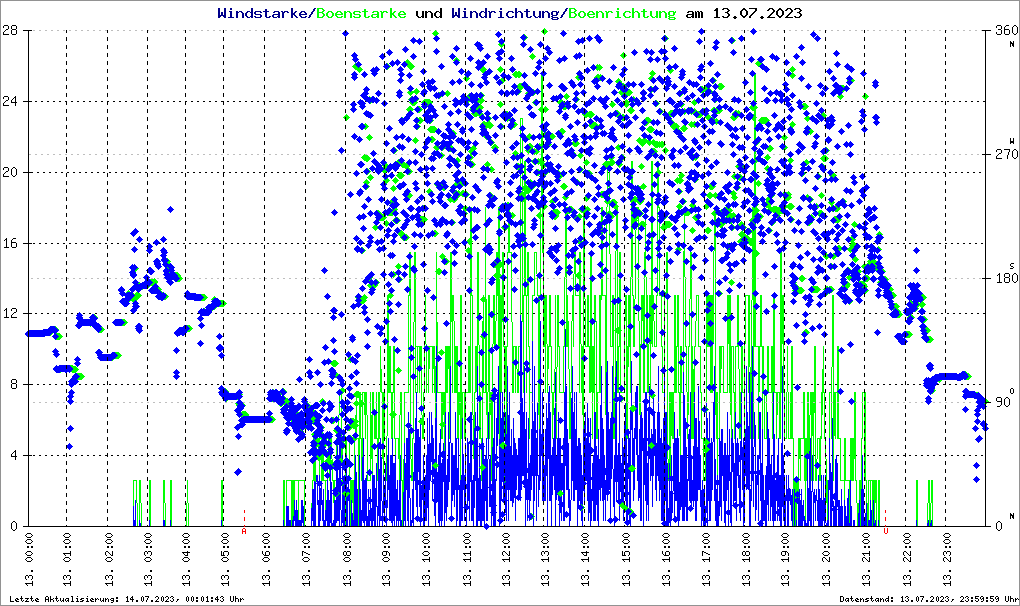The height and width of the screenshot is (606, 1020).
Task: Select the 4 value on left axis
Action: [20, 455]
